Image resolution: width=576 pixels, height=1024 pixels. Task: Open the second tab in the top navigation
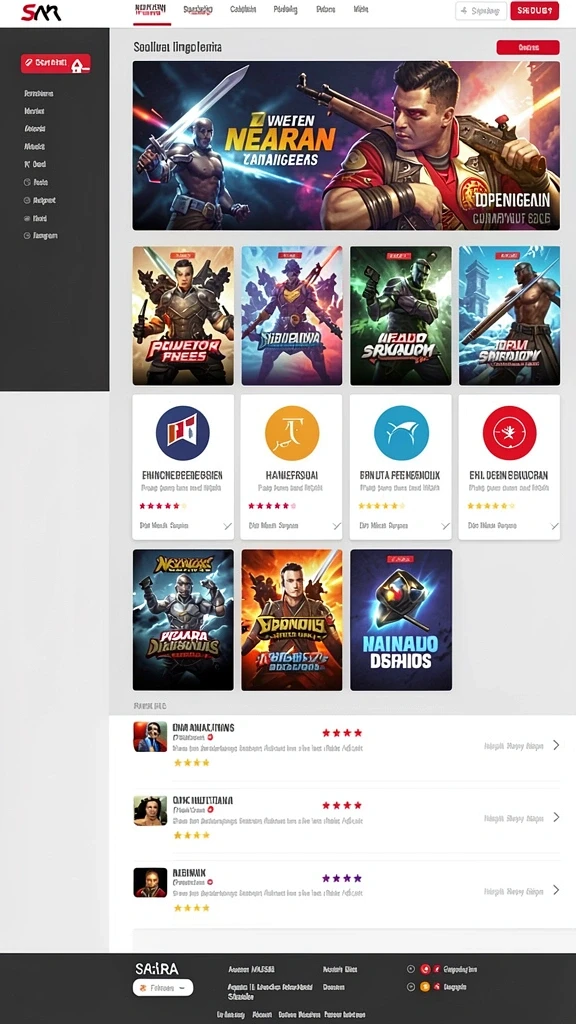point(198,10)
